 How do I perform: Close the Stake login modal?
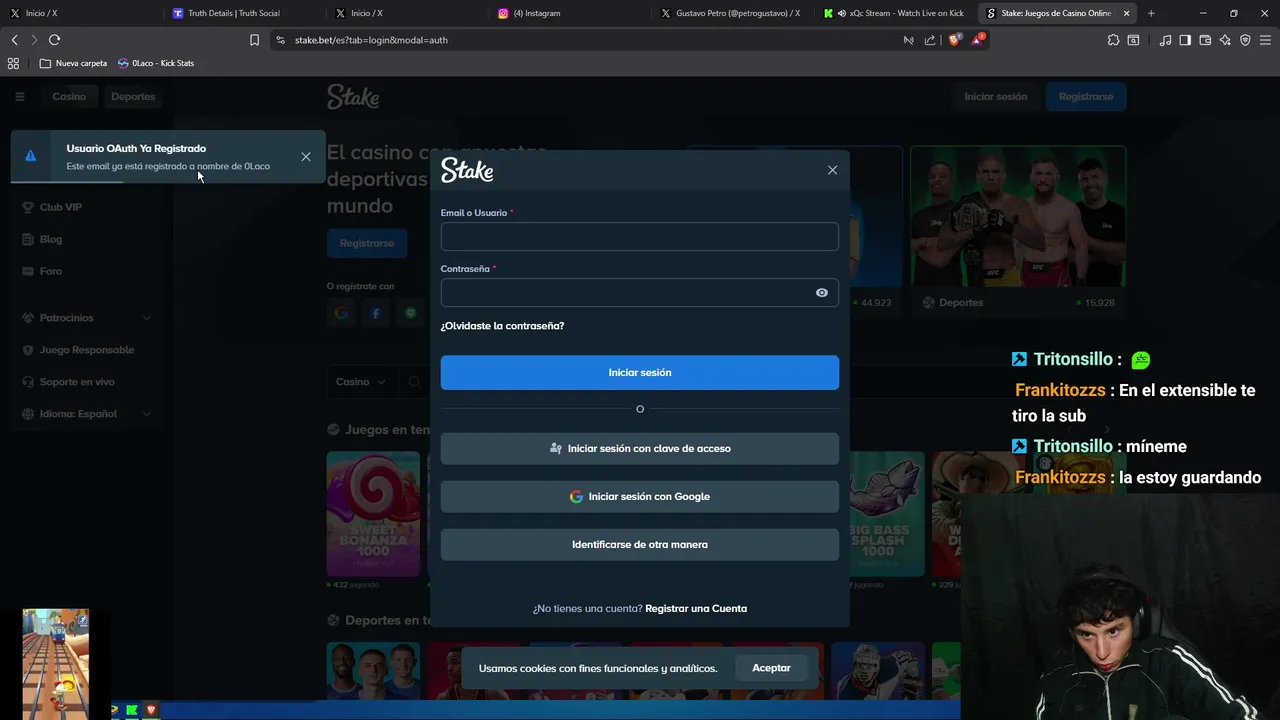pos(832,170)
